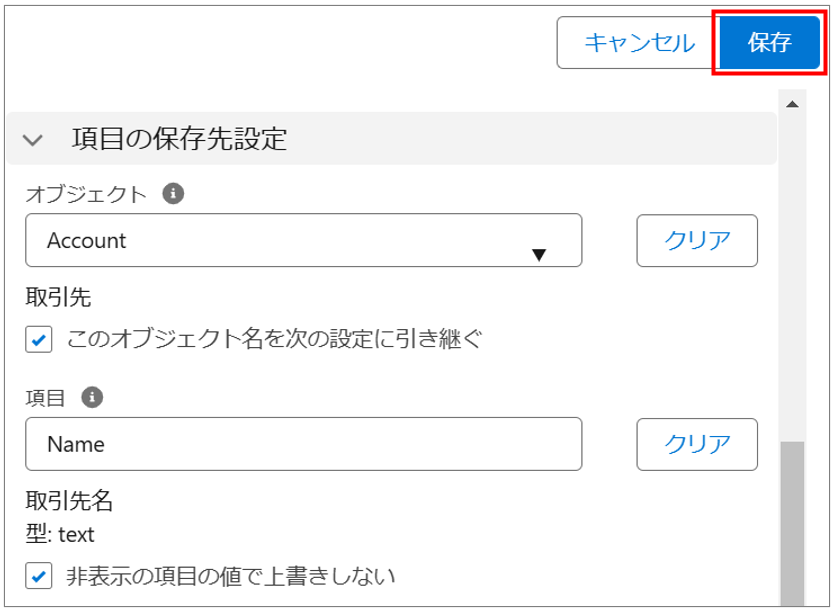Focus the Name item input field

click(303, 444)
